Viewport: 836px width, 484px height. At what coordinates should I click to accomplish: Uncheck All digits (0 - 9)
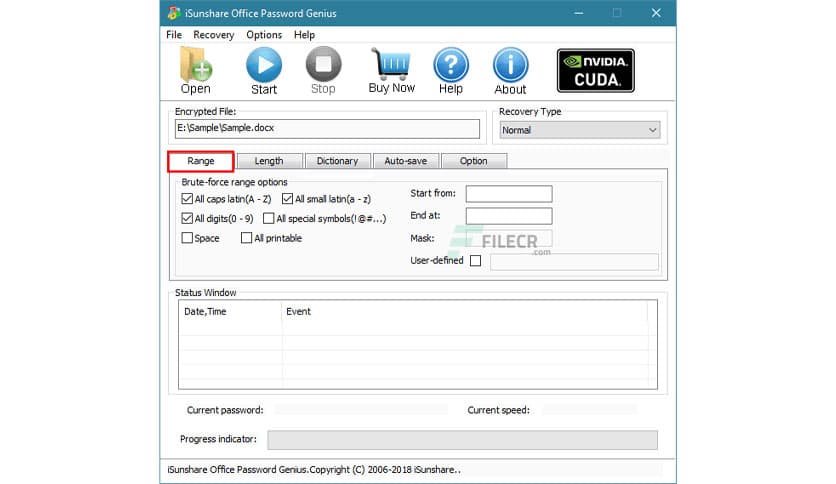[187, 218]
